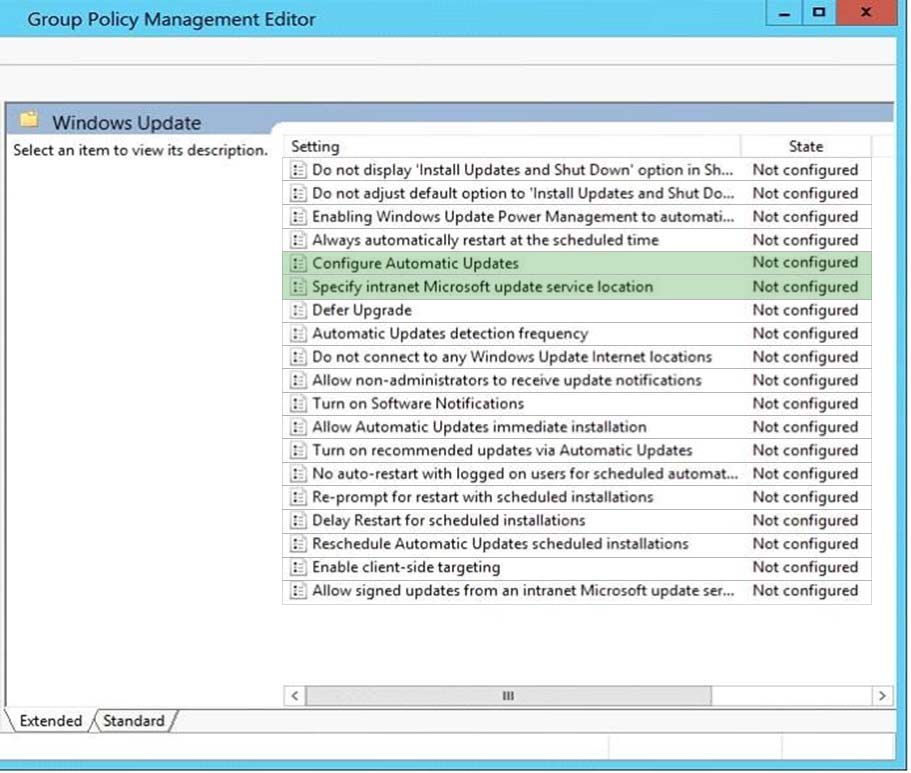Click the icon next to Allow Automatic Updates immediate installation
Image resolution: width=911 pixels, height=773 pixels.
[x=298, y=427]
